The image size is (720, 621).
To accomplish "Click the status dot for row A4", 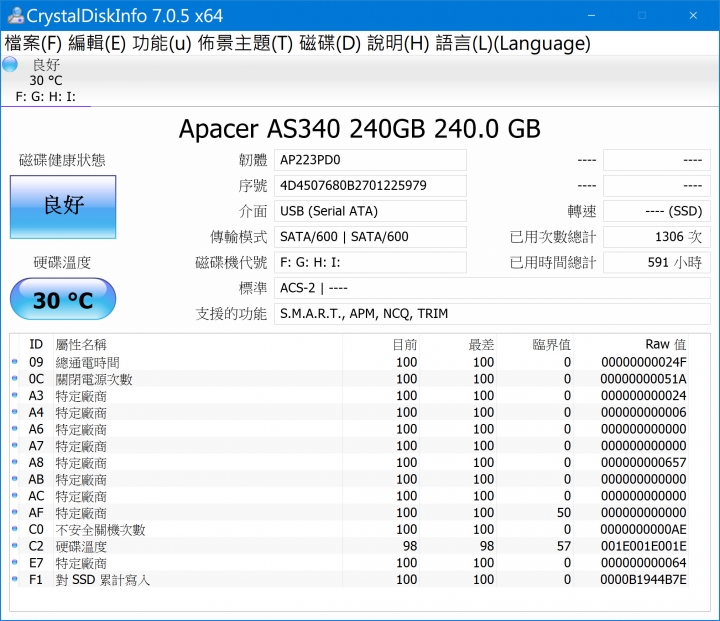I will (x=15, y=412).
